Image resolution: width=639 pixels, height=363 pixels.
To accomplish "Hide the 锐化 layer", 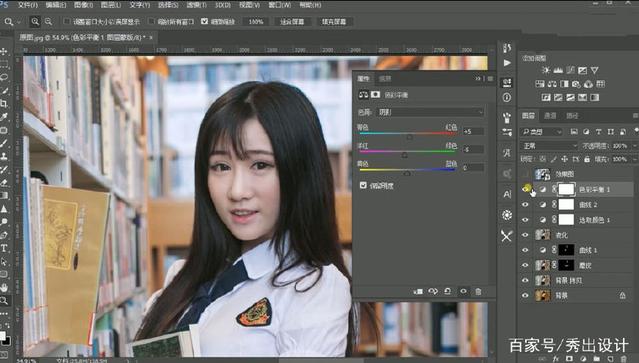I will [x=525, y=235].
